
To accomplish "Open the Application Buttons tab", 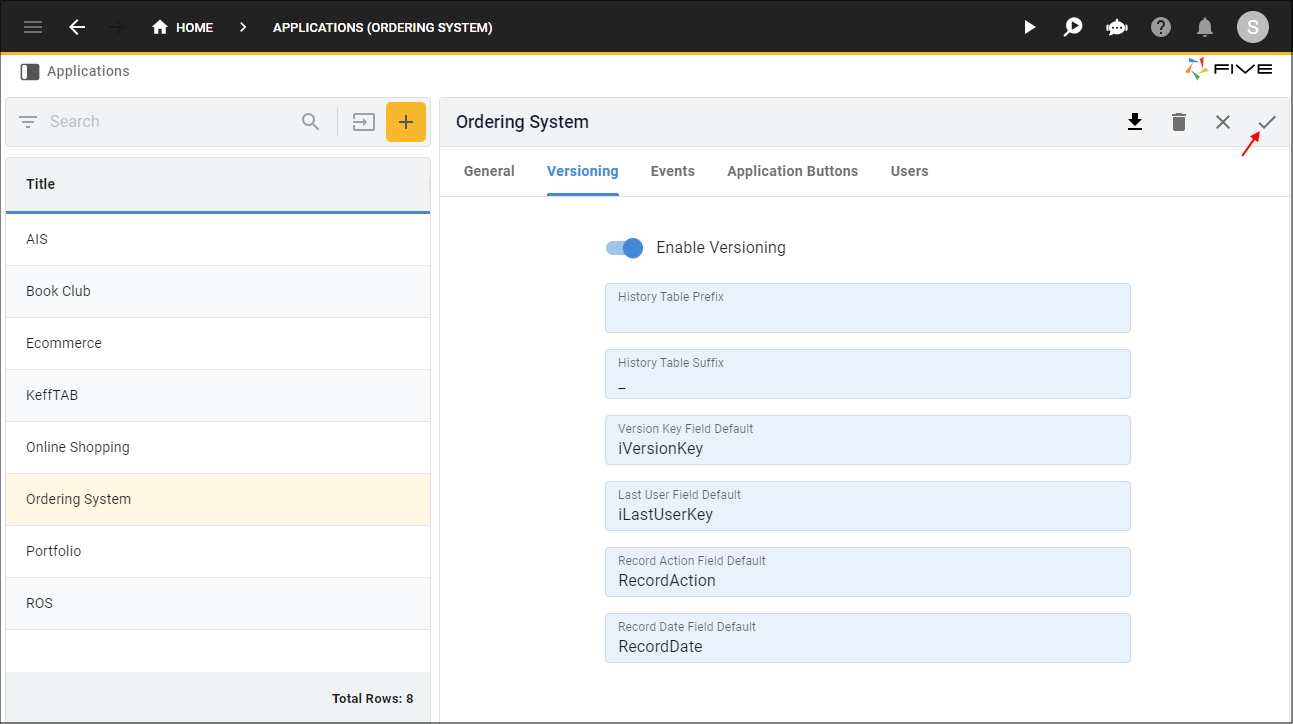I will coord(793,171).
